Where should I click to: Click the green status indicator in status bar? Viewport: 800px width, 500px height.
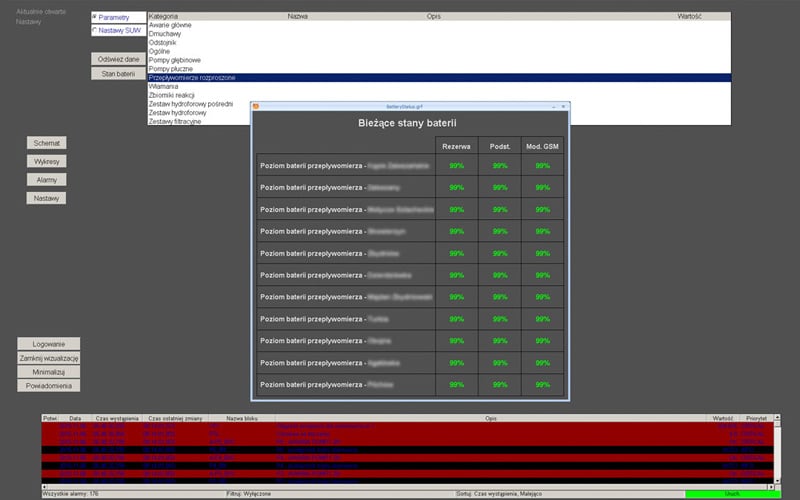click(732, 494)
